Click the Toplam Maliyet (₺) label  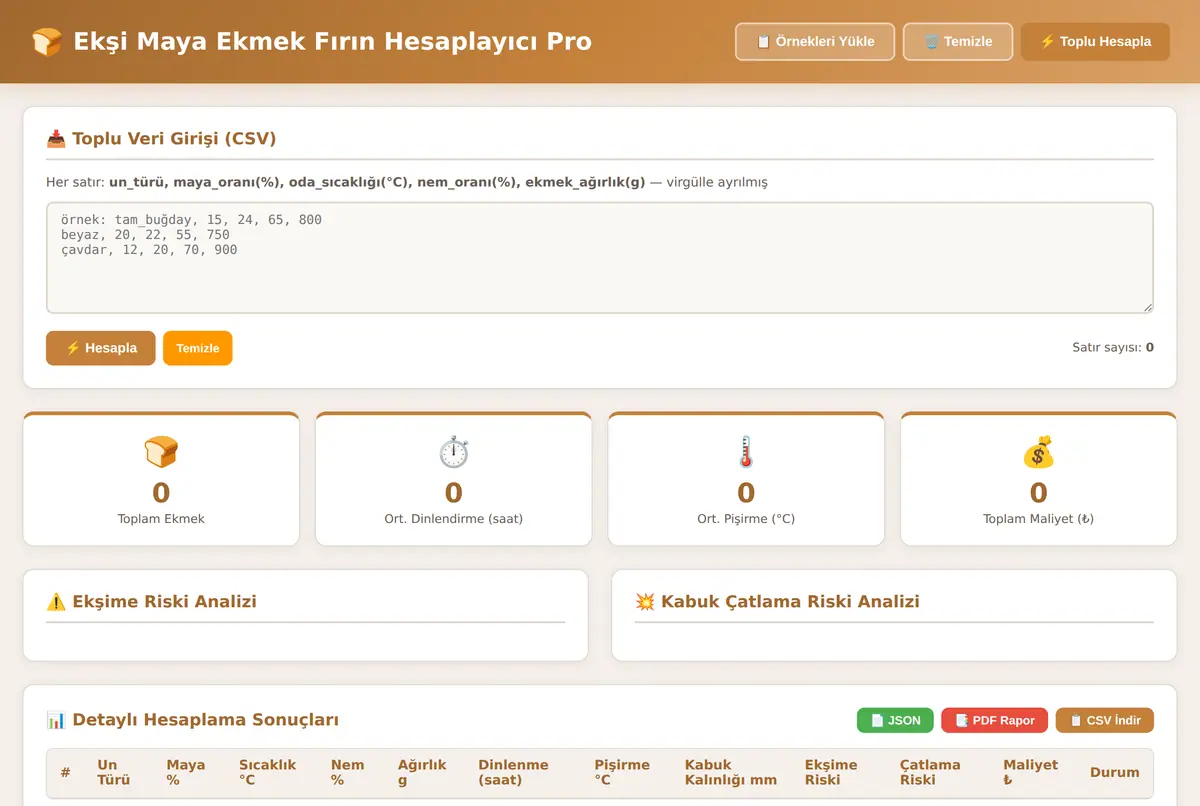click(1039, 519)
